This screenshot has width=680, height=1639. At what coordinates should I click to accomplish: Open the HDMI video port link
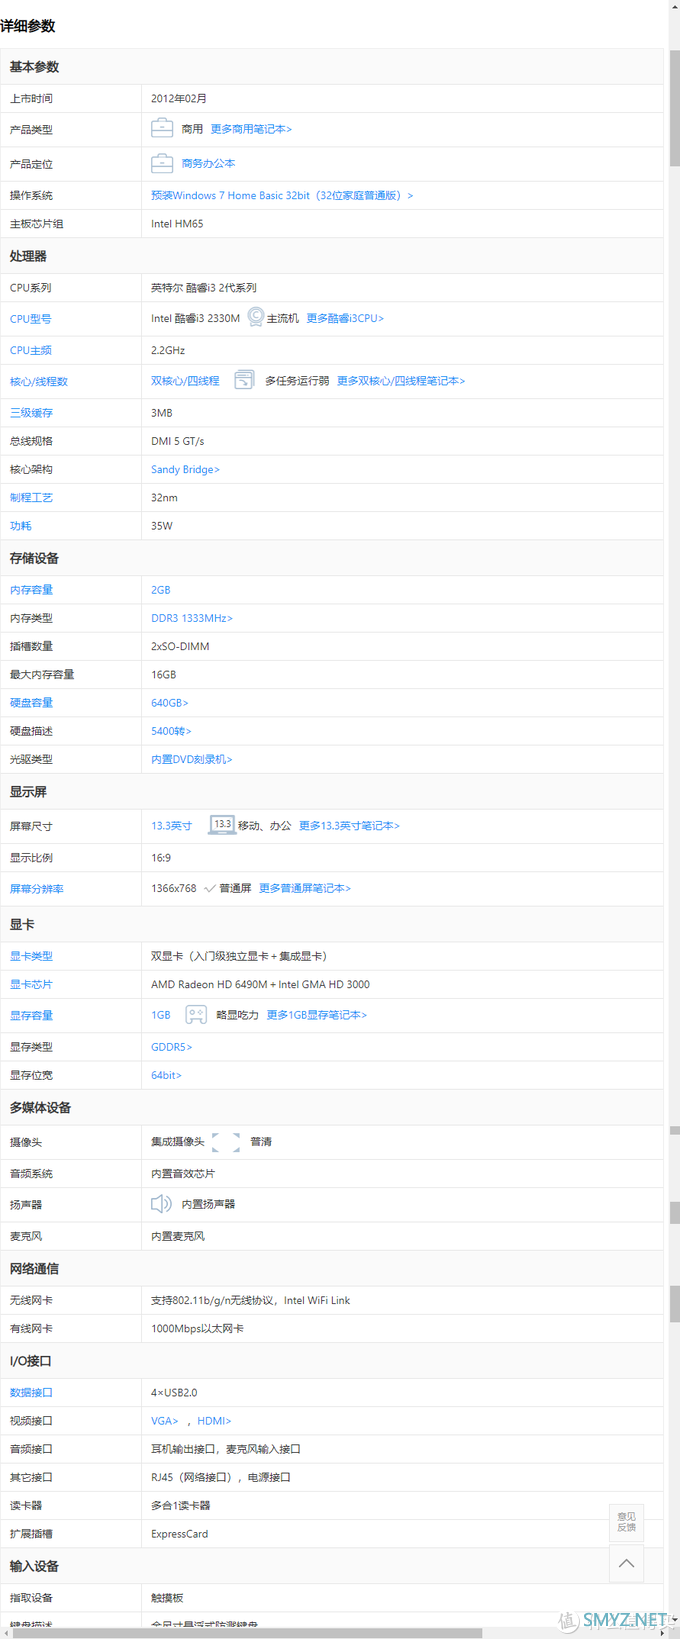(214, 1421)
